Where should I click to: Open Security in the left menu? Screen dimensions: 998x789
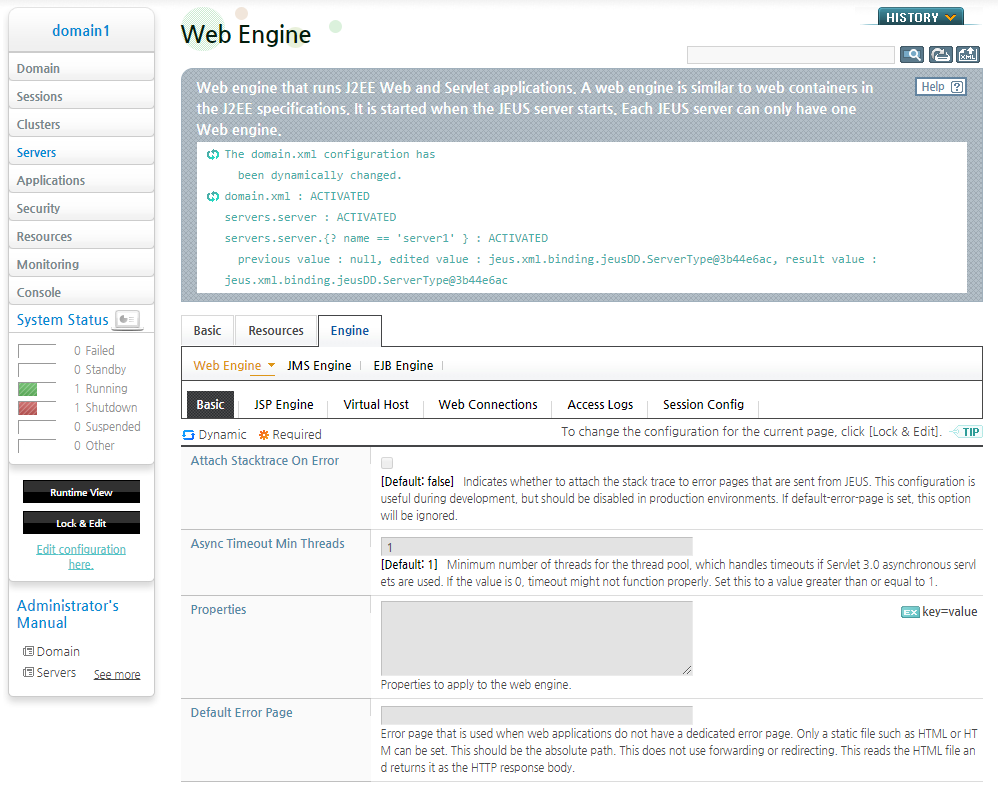click(x=81, y=208)
